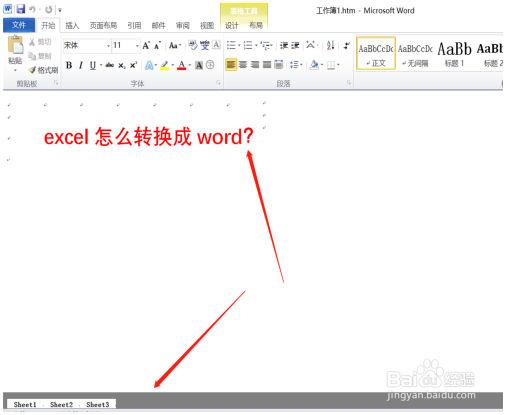The width and height of the screenshot is (506, 415).
Task: Click the Word application icon in title bar
Action: pos(8,9)
